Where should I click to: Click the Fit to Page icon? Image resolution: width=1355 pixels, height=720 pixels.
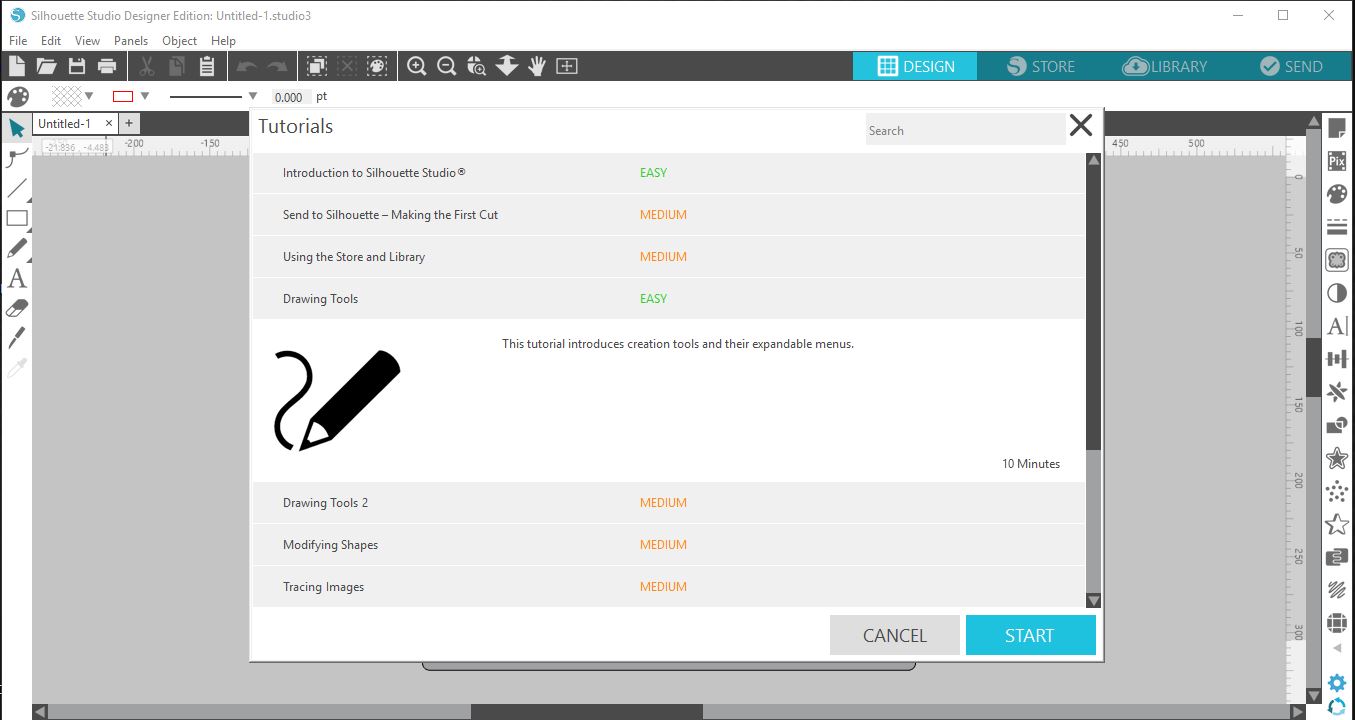(567, 66)
